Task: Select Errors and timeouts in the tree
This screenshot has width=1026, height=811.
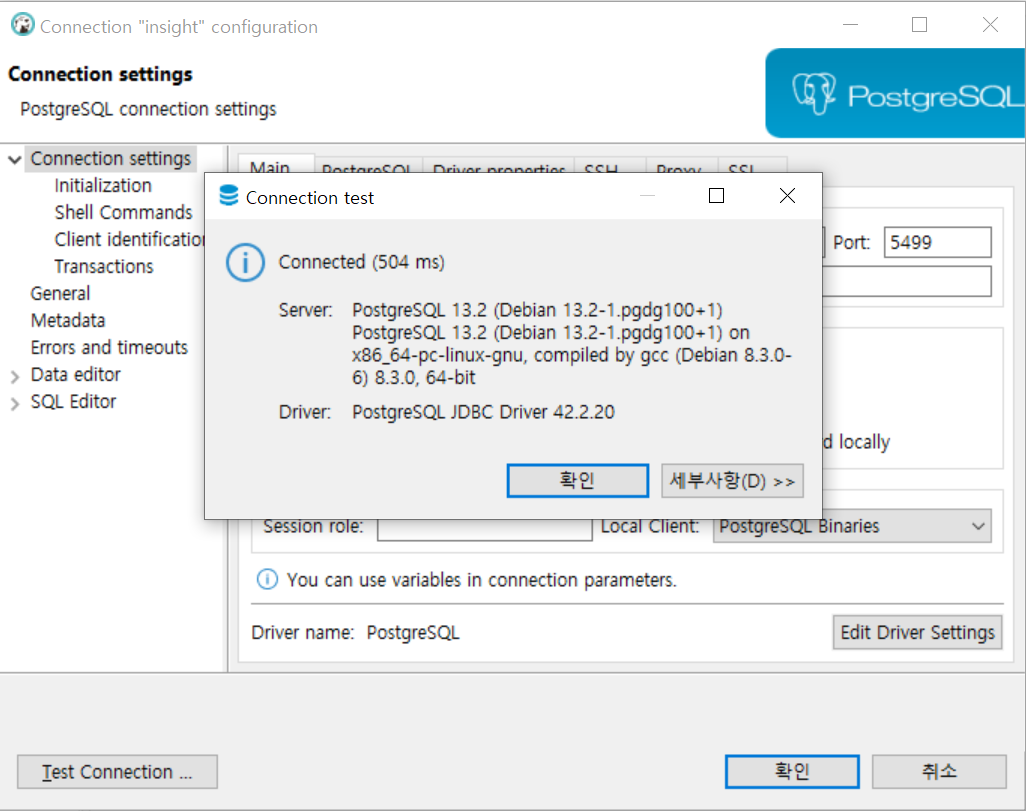Action: [x=109, y=347]
